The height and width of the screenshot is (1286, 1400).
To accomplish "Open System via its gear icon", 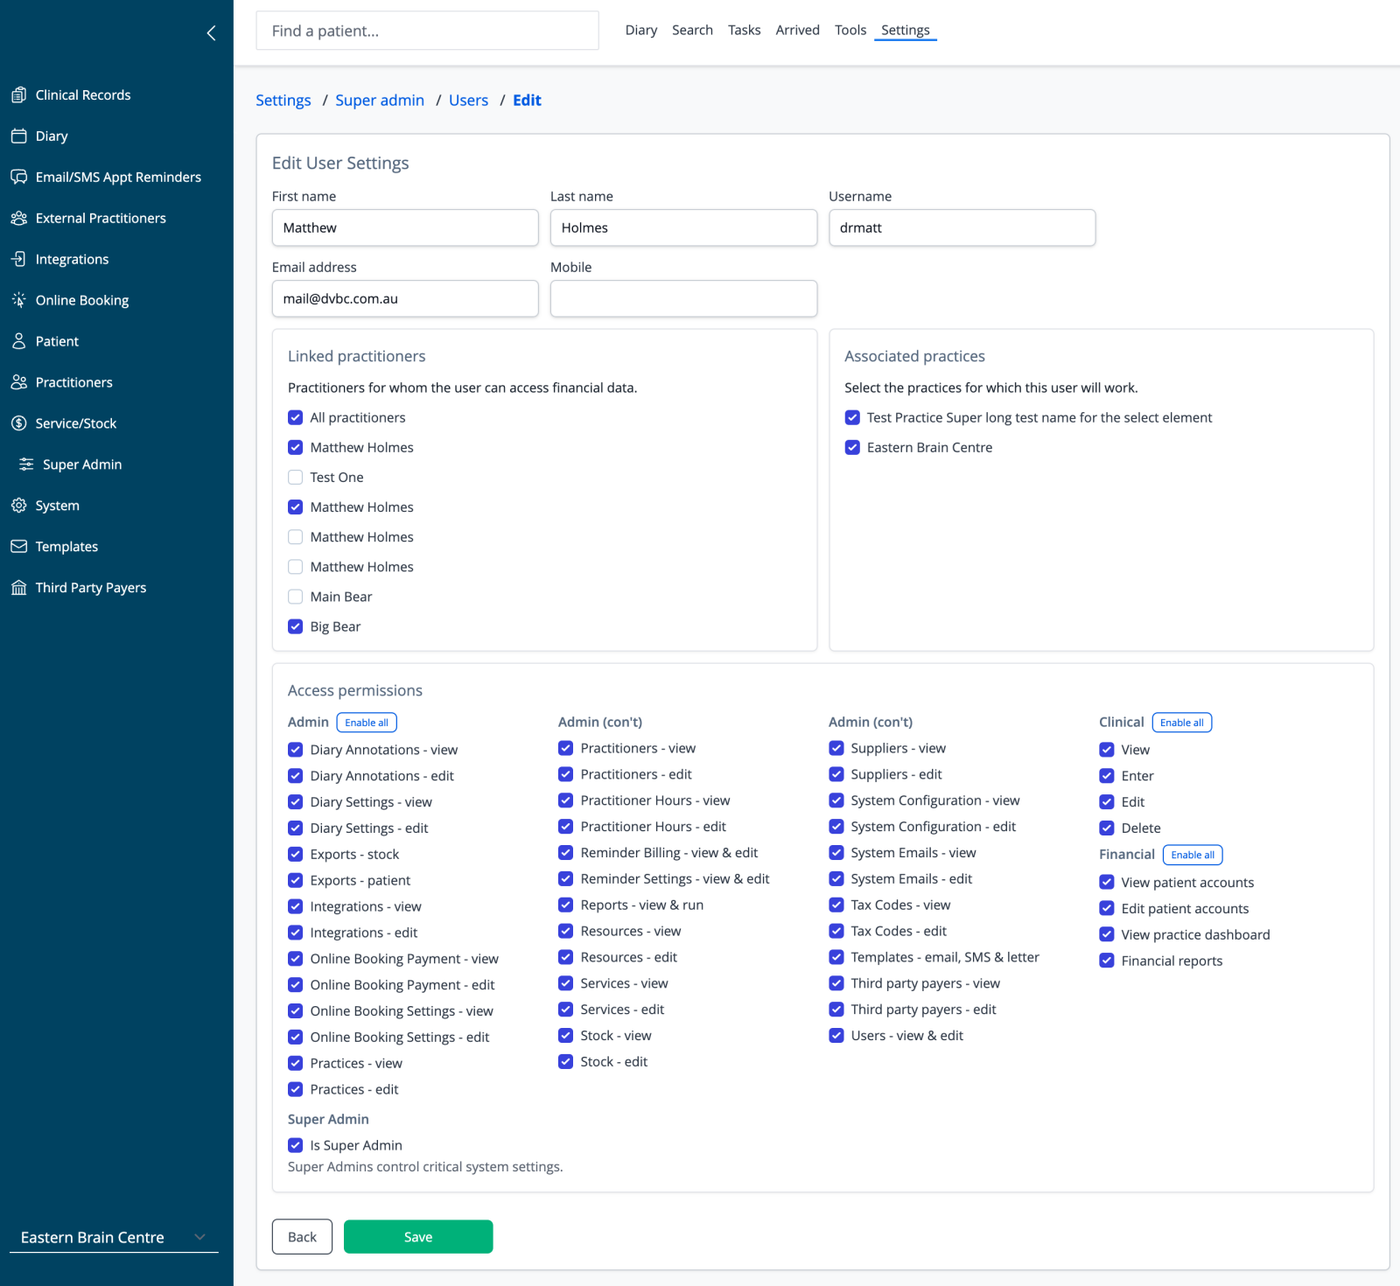I will (x=19, y=505).
